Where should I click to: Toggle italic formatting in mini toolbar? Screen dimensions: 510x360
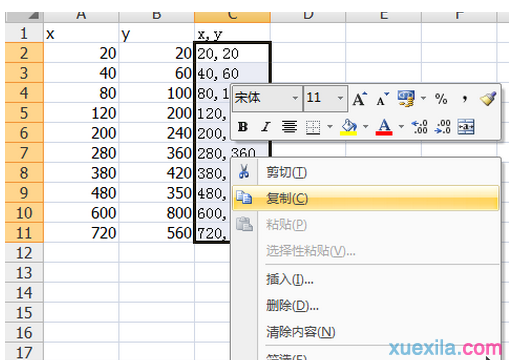pyautogui.click(x=266, y=127)
